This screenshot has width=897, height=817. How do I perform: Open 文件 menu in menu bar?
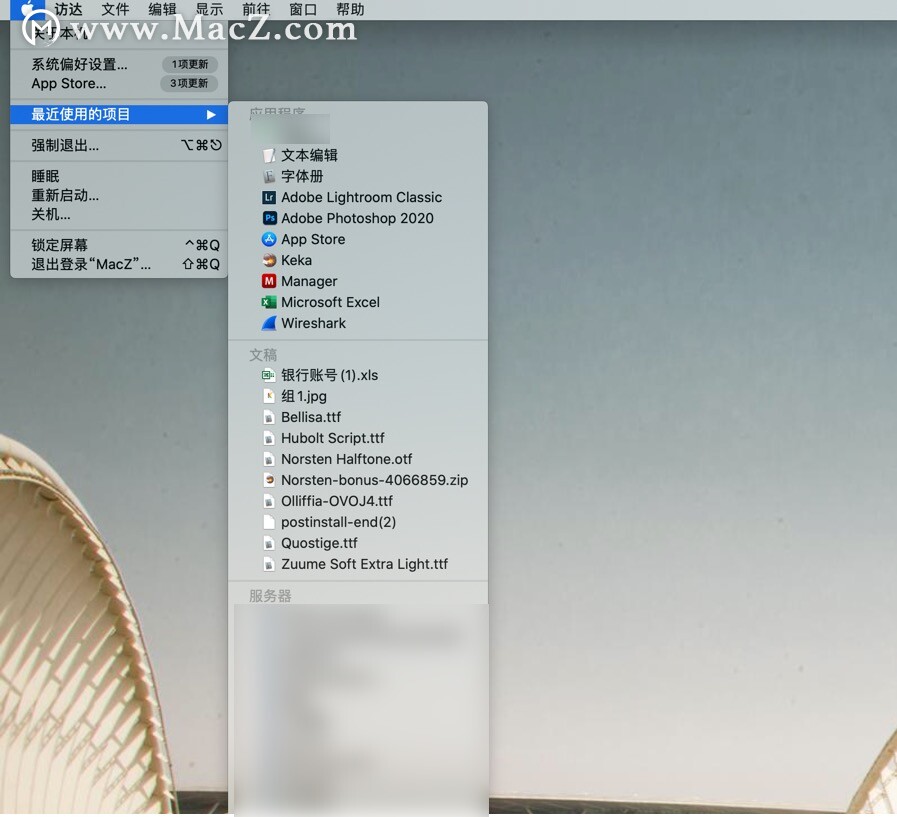(115, 9)
